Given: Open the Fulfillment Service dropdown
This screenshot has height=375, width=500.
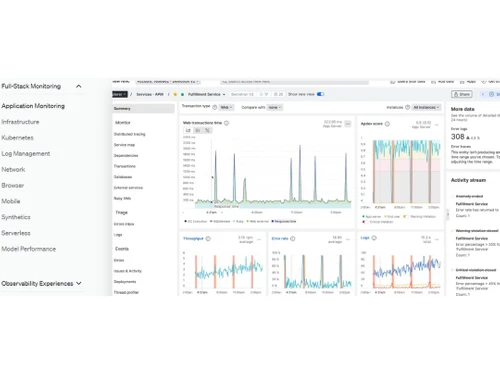Looking at the screenshot, I should tap(206, 94).
